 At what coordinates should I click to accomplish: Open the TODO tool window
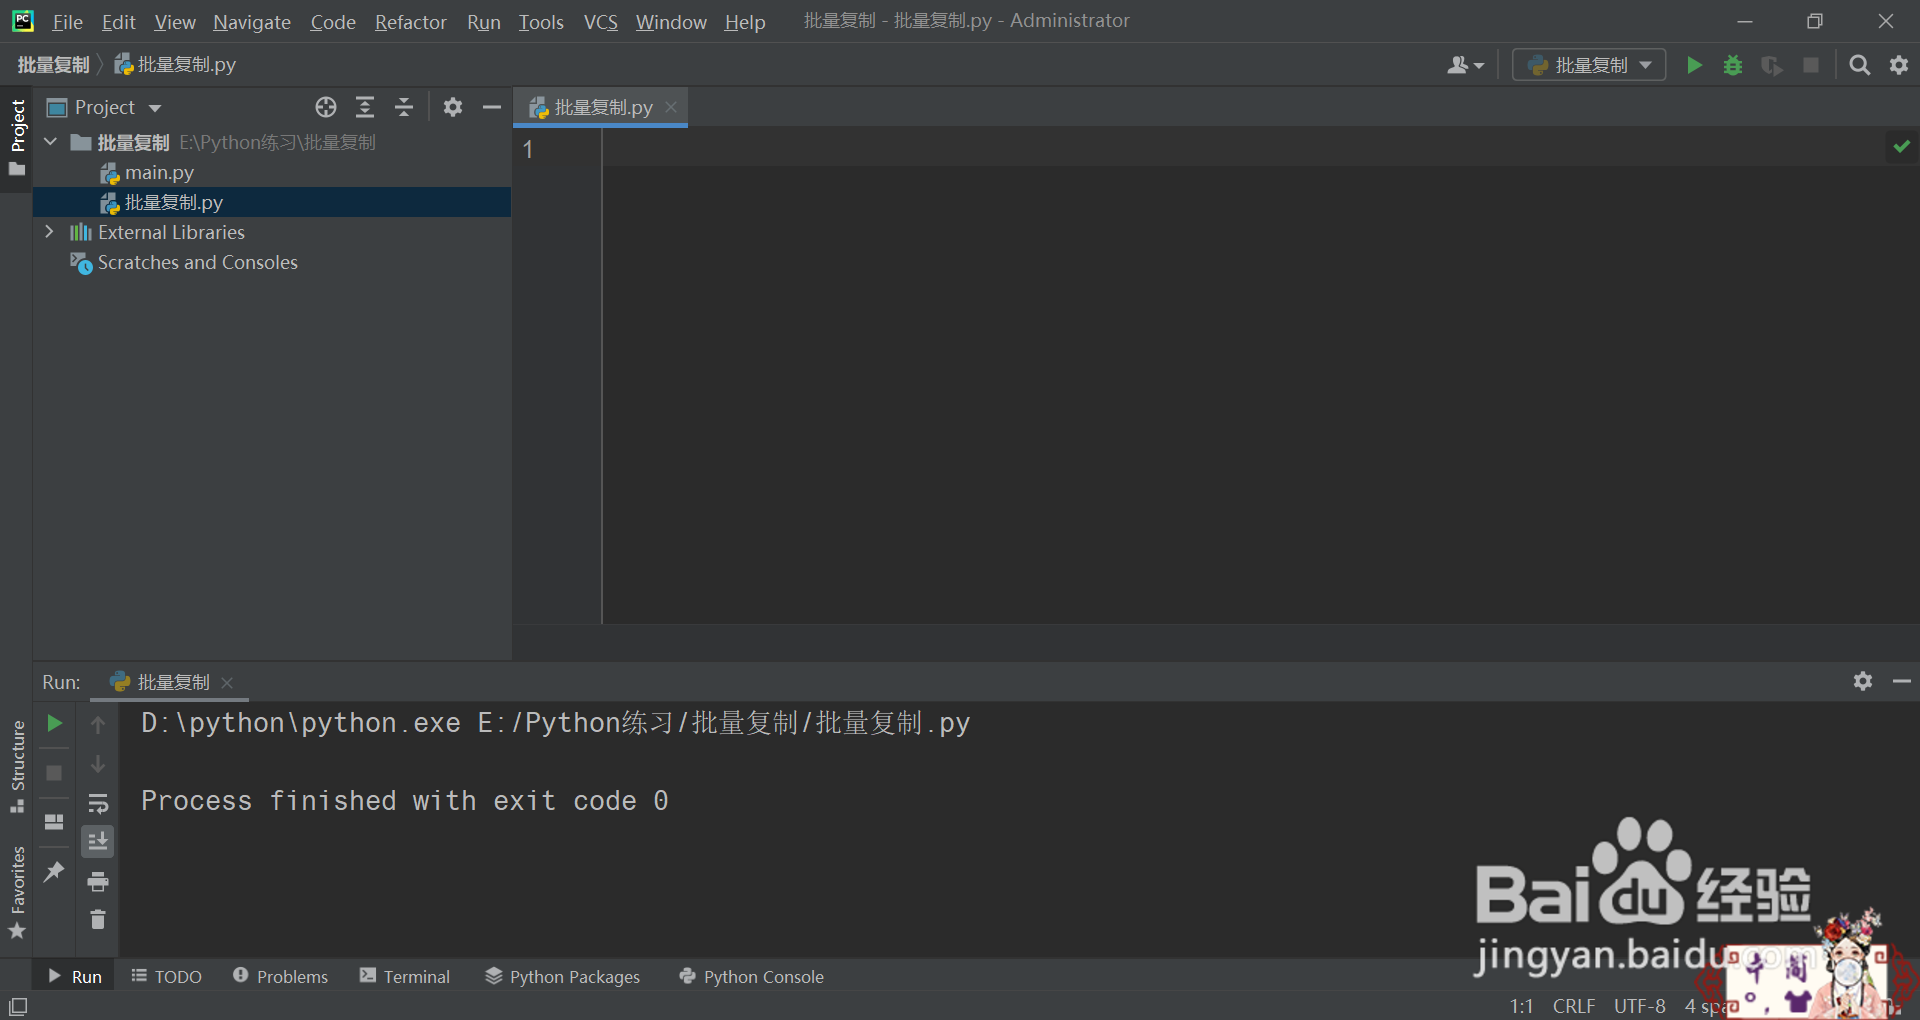pos(166,976)
